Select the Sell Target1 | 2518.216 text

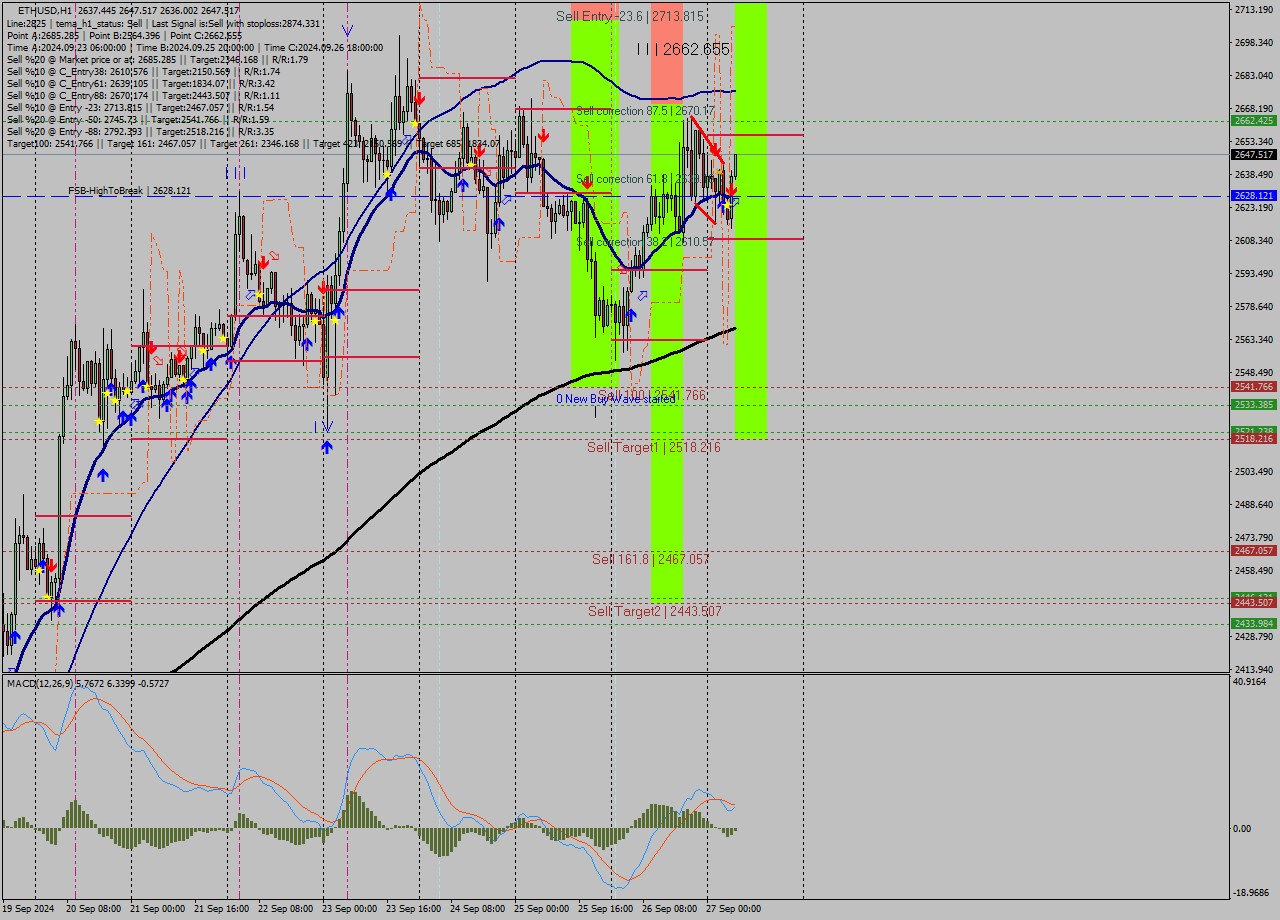click(655, 448)
